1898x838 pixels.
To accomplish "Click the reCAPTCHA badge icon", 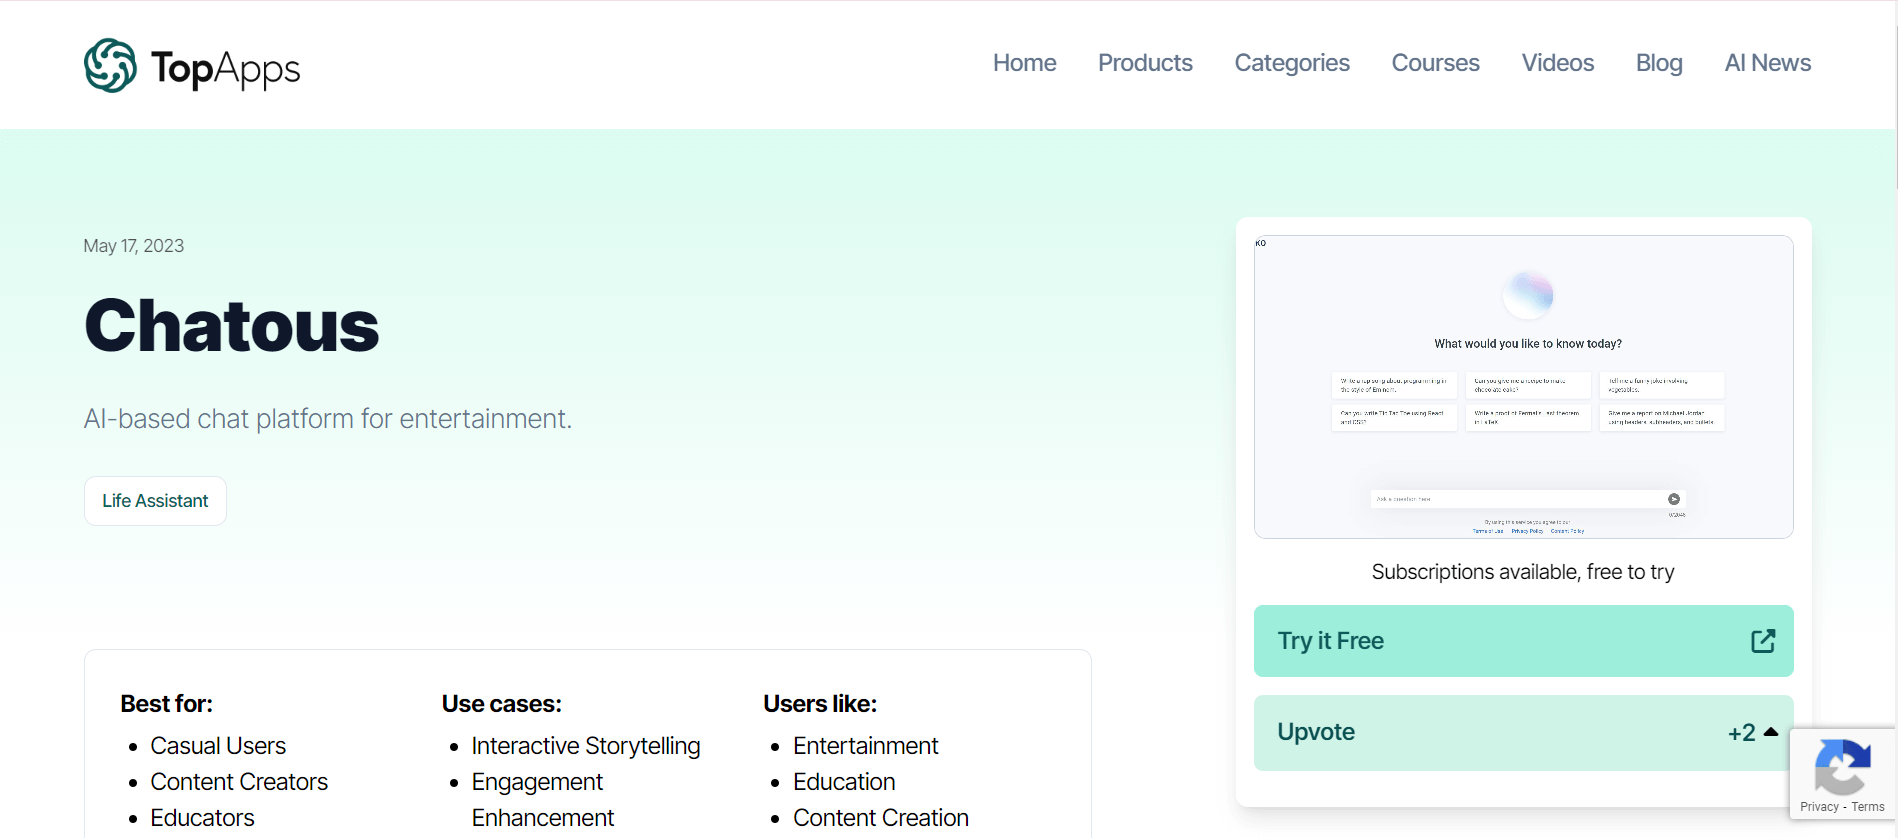I will (x=1842, y=767).
